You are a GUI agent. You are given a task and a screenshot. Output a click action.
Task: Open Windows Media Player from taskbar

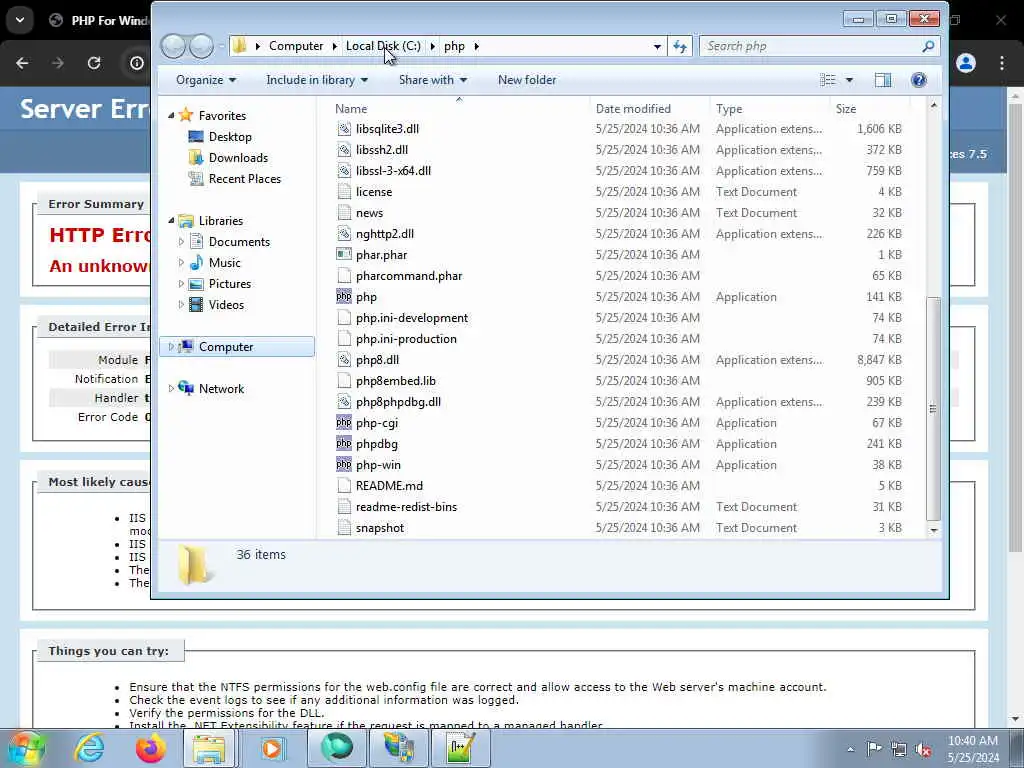272,748
